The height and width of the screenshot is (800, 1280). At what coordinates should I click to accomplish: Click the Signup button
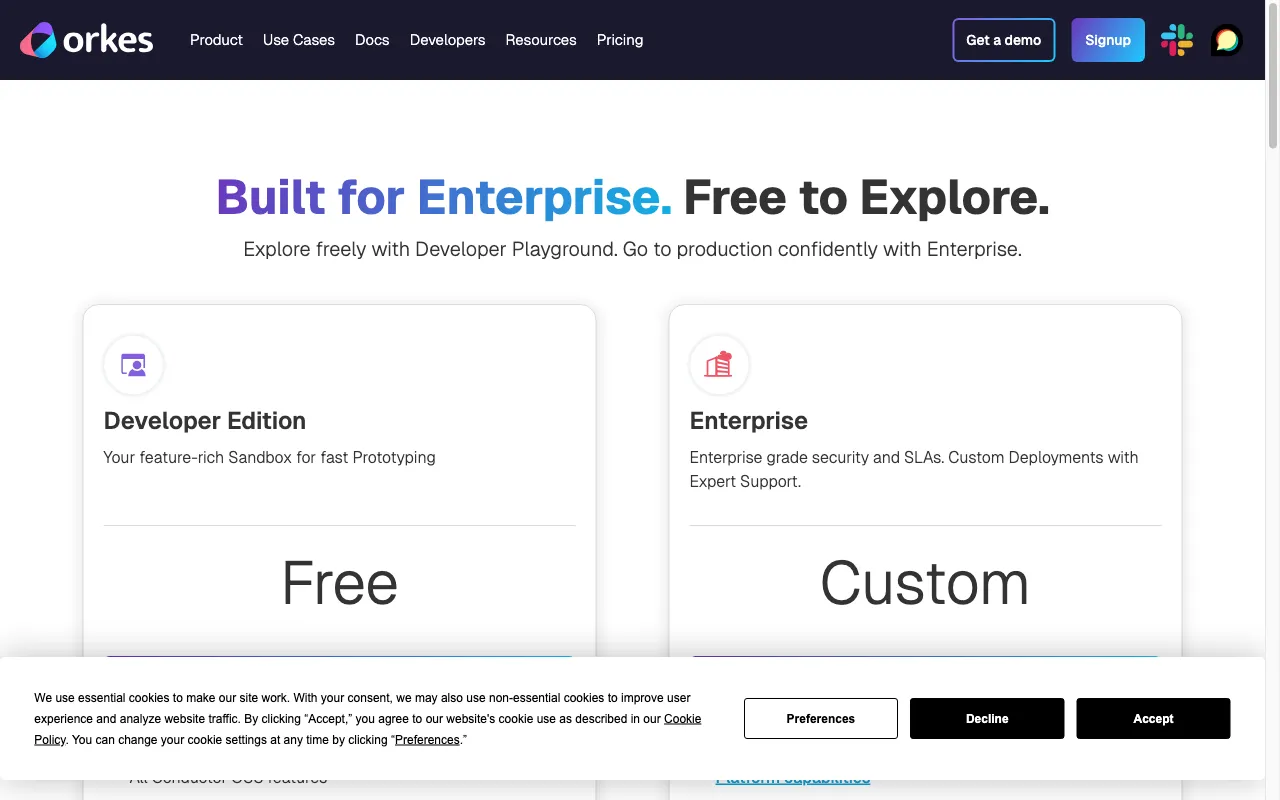tap(1108, 40)
